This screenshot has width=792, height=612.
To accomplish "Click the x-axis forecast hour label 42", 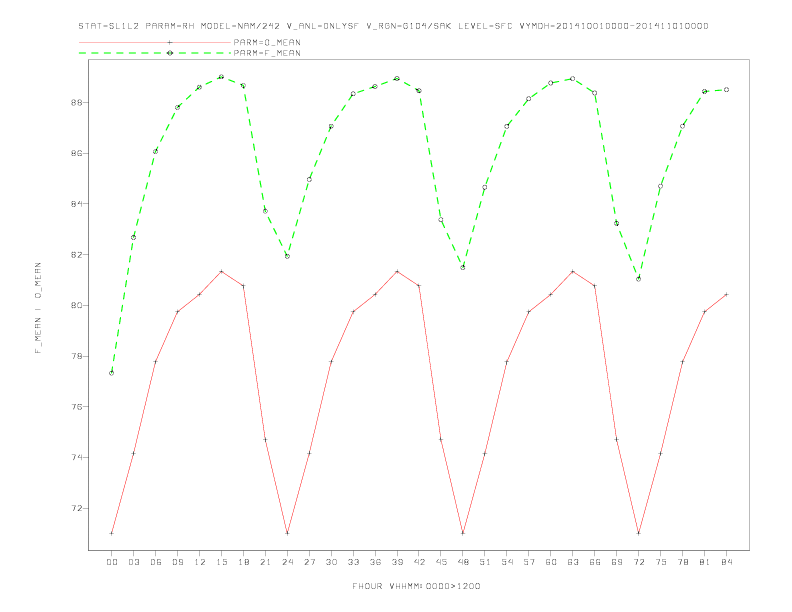I will click(x=419, y=562).
